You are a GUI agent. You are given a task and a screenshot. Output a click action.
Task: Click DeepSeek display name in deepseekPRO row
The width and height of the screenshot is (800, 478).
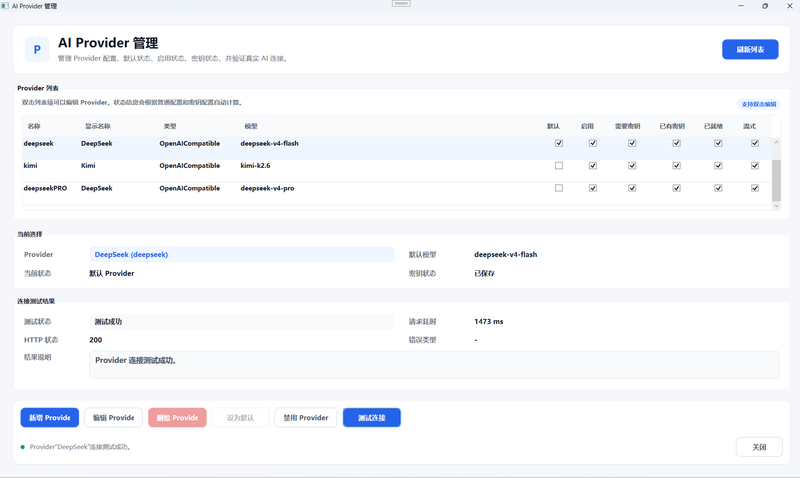point(96,188)
